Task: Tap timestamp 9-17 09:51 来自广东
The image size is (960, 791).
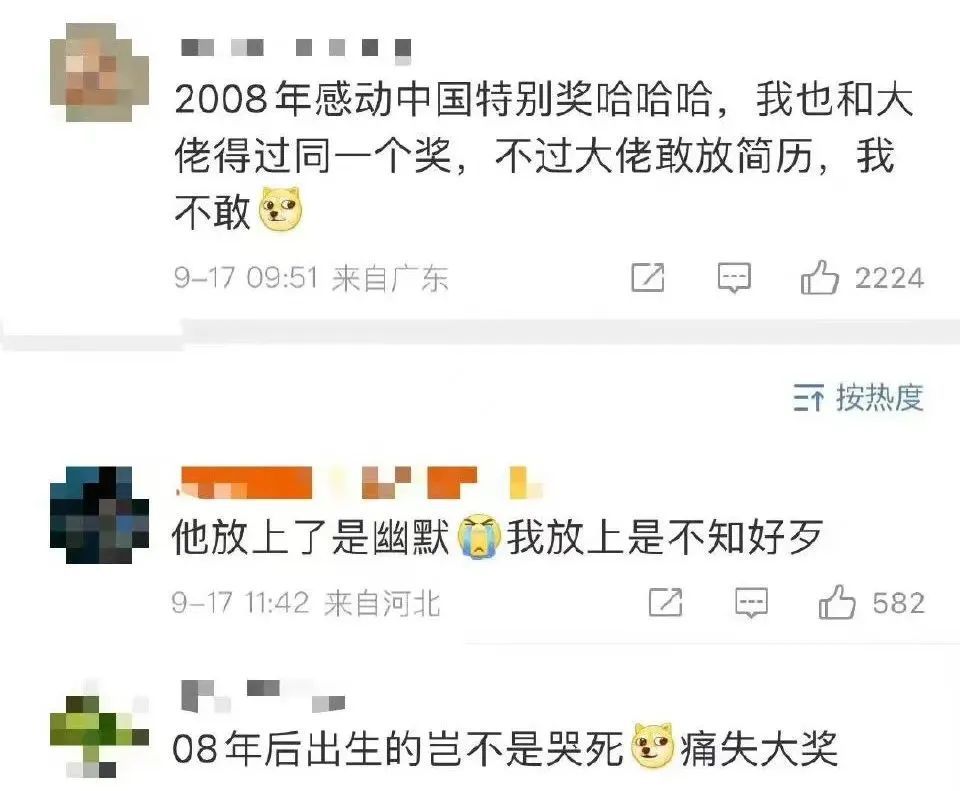Action: [311, 279]
